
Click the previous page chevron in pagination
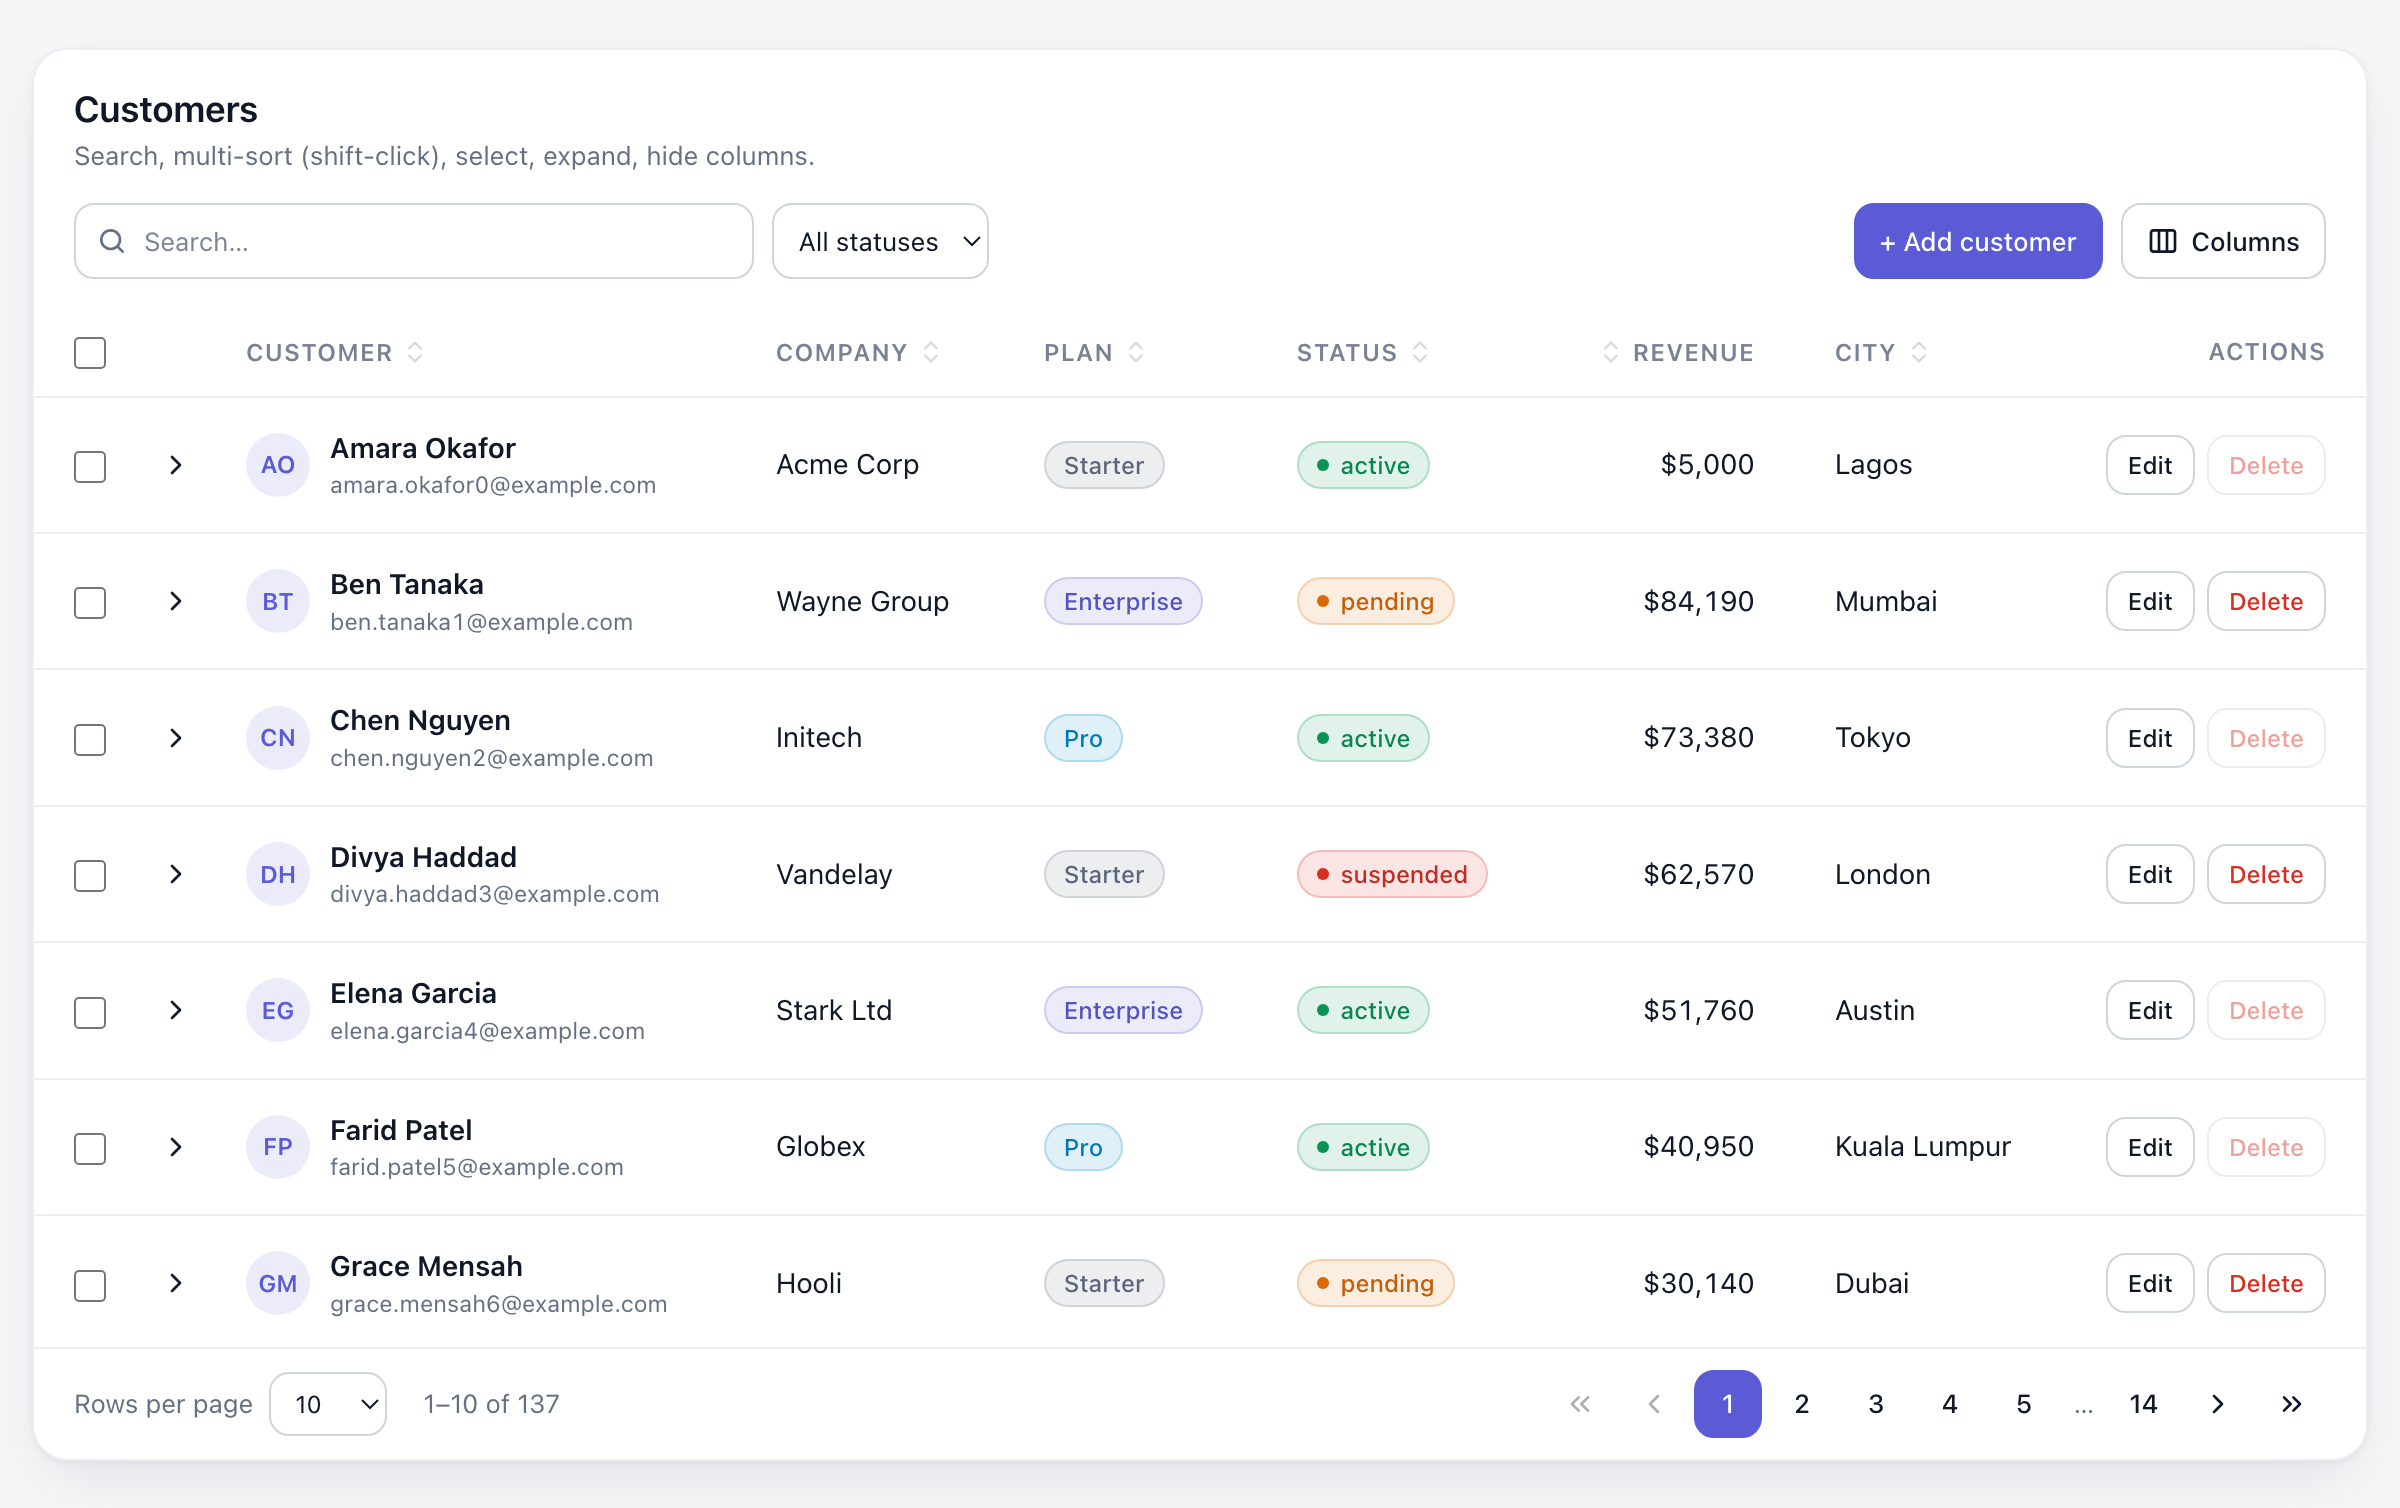[x=1654, y=1404]
